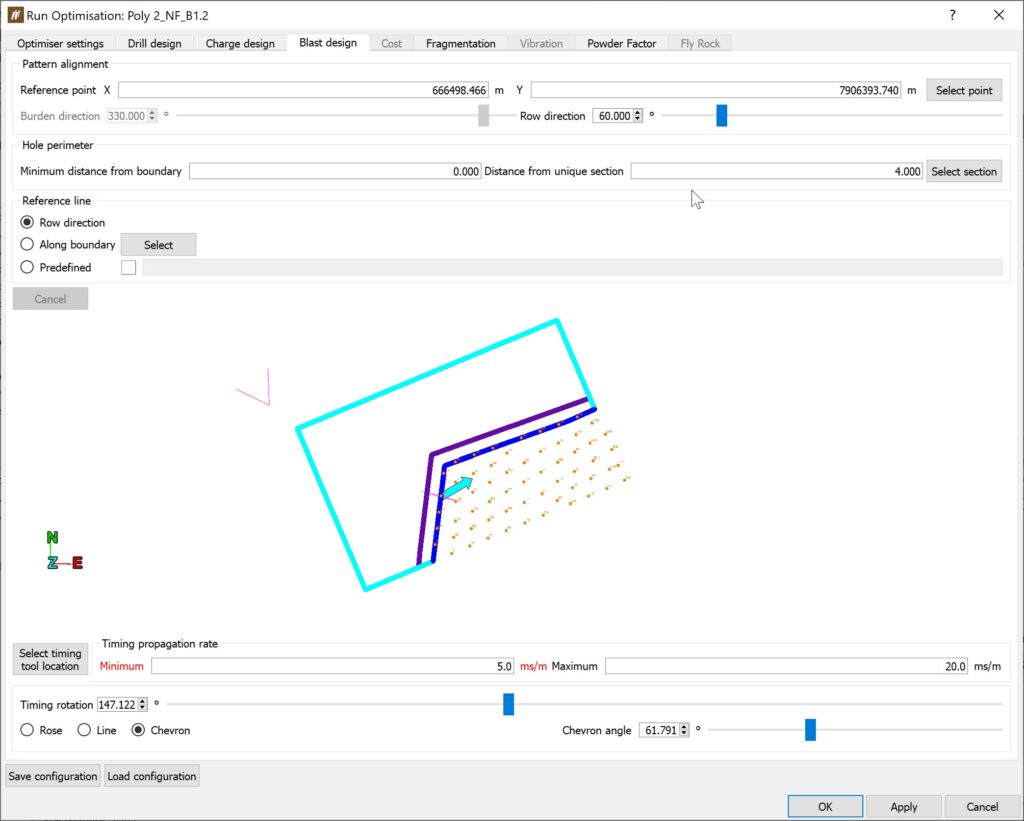Select the Predefined reference line option
The width and height of the screenshot is (1024, 821).
[27, 267]
